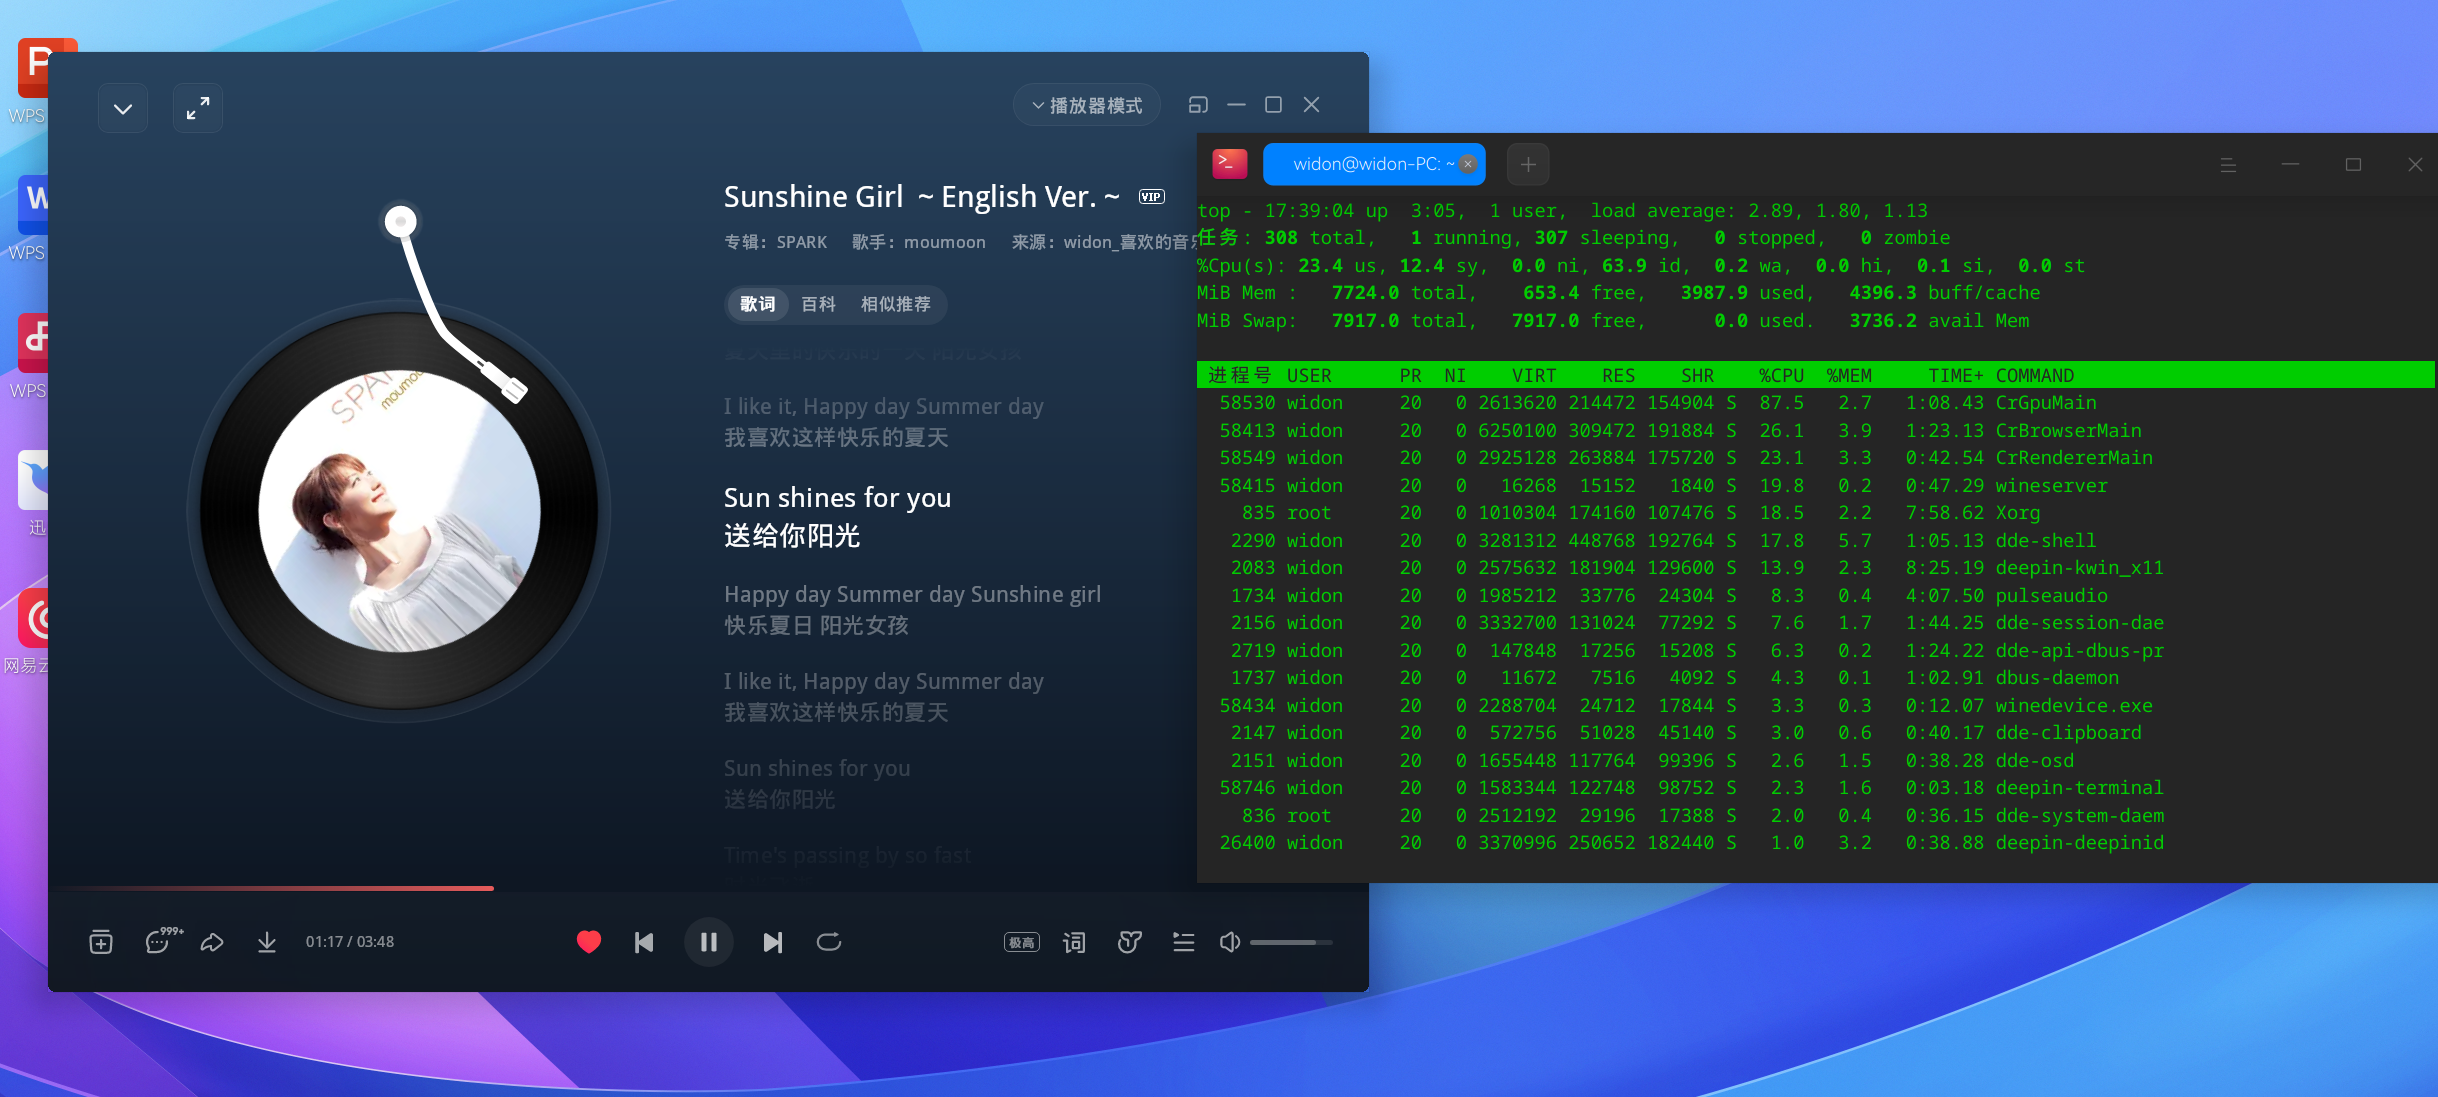Add song to playlist with collect icon
Screen dimensions: 2438x1097
(101, 942)
